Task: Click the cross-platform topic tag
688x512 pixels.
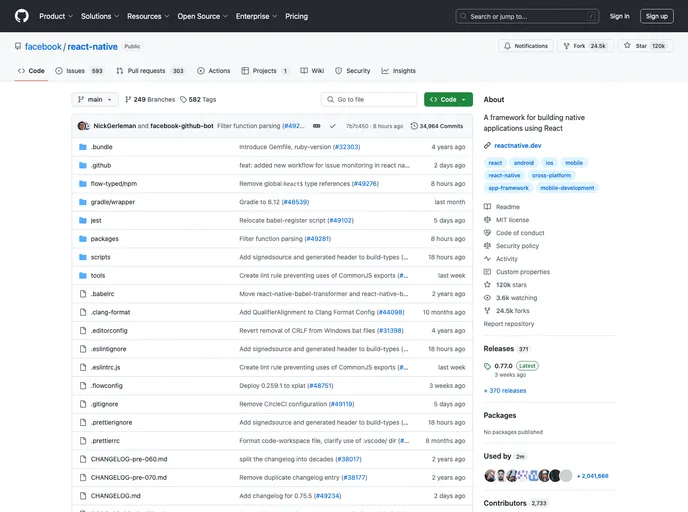Action: point(552,175)
